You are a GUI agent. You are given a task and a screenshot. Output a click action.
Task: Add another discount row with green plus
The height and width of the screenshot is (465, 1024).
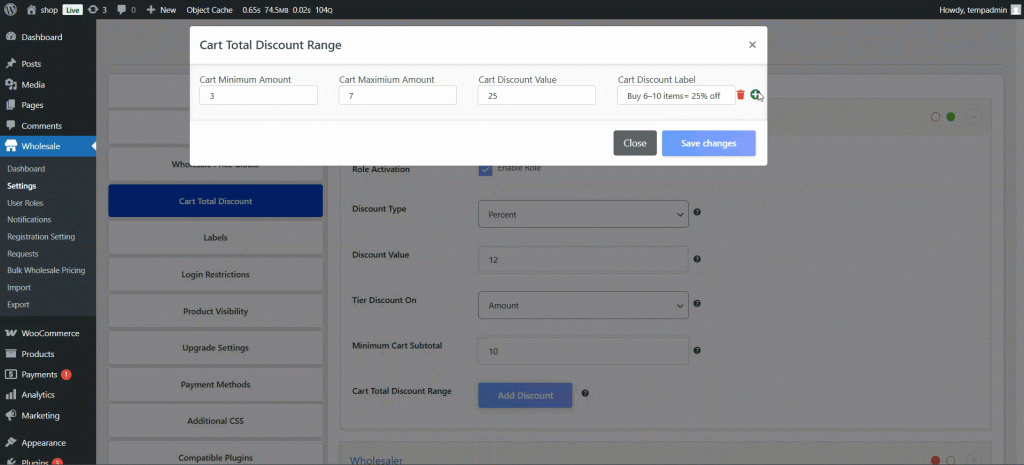[x=755, y=94]
